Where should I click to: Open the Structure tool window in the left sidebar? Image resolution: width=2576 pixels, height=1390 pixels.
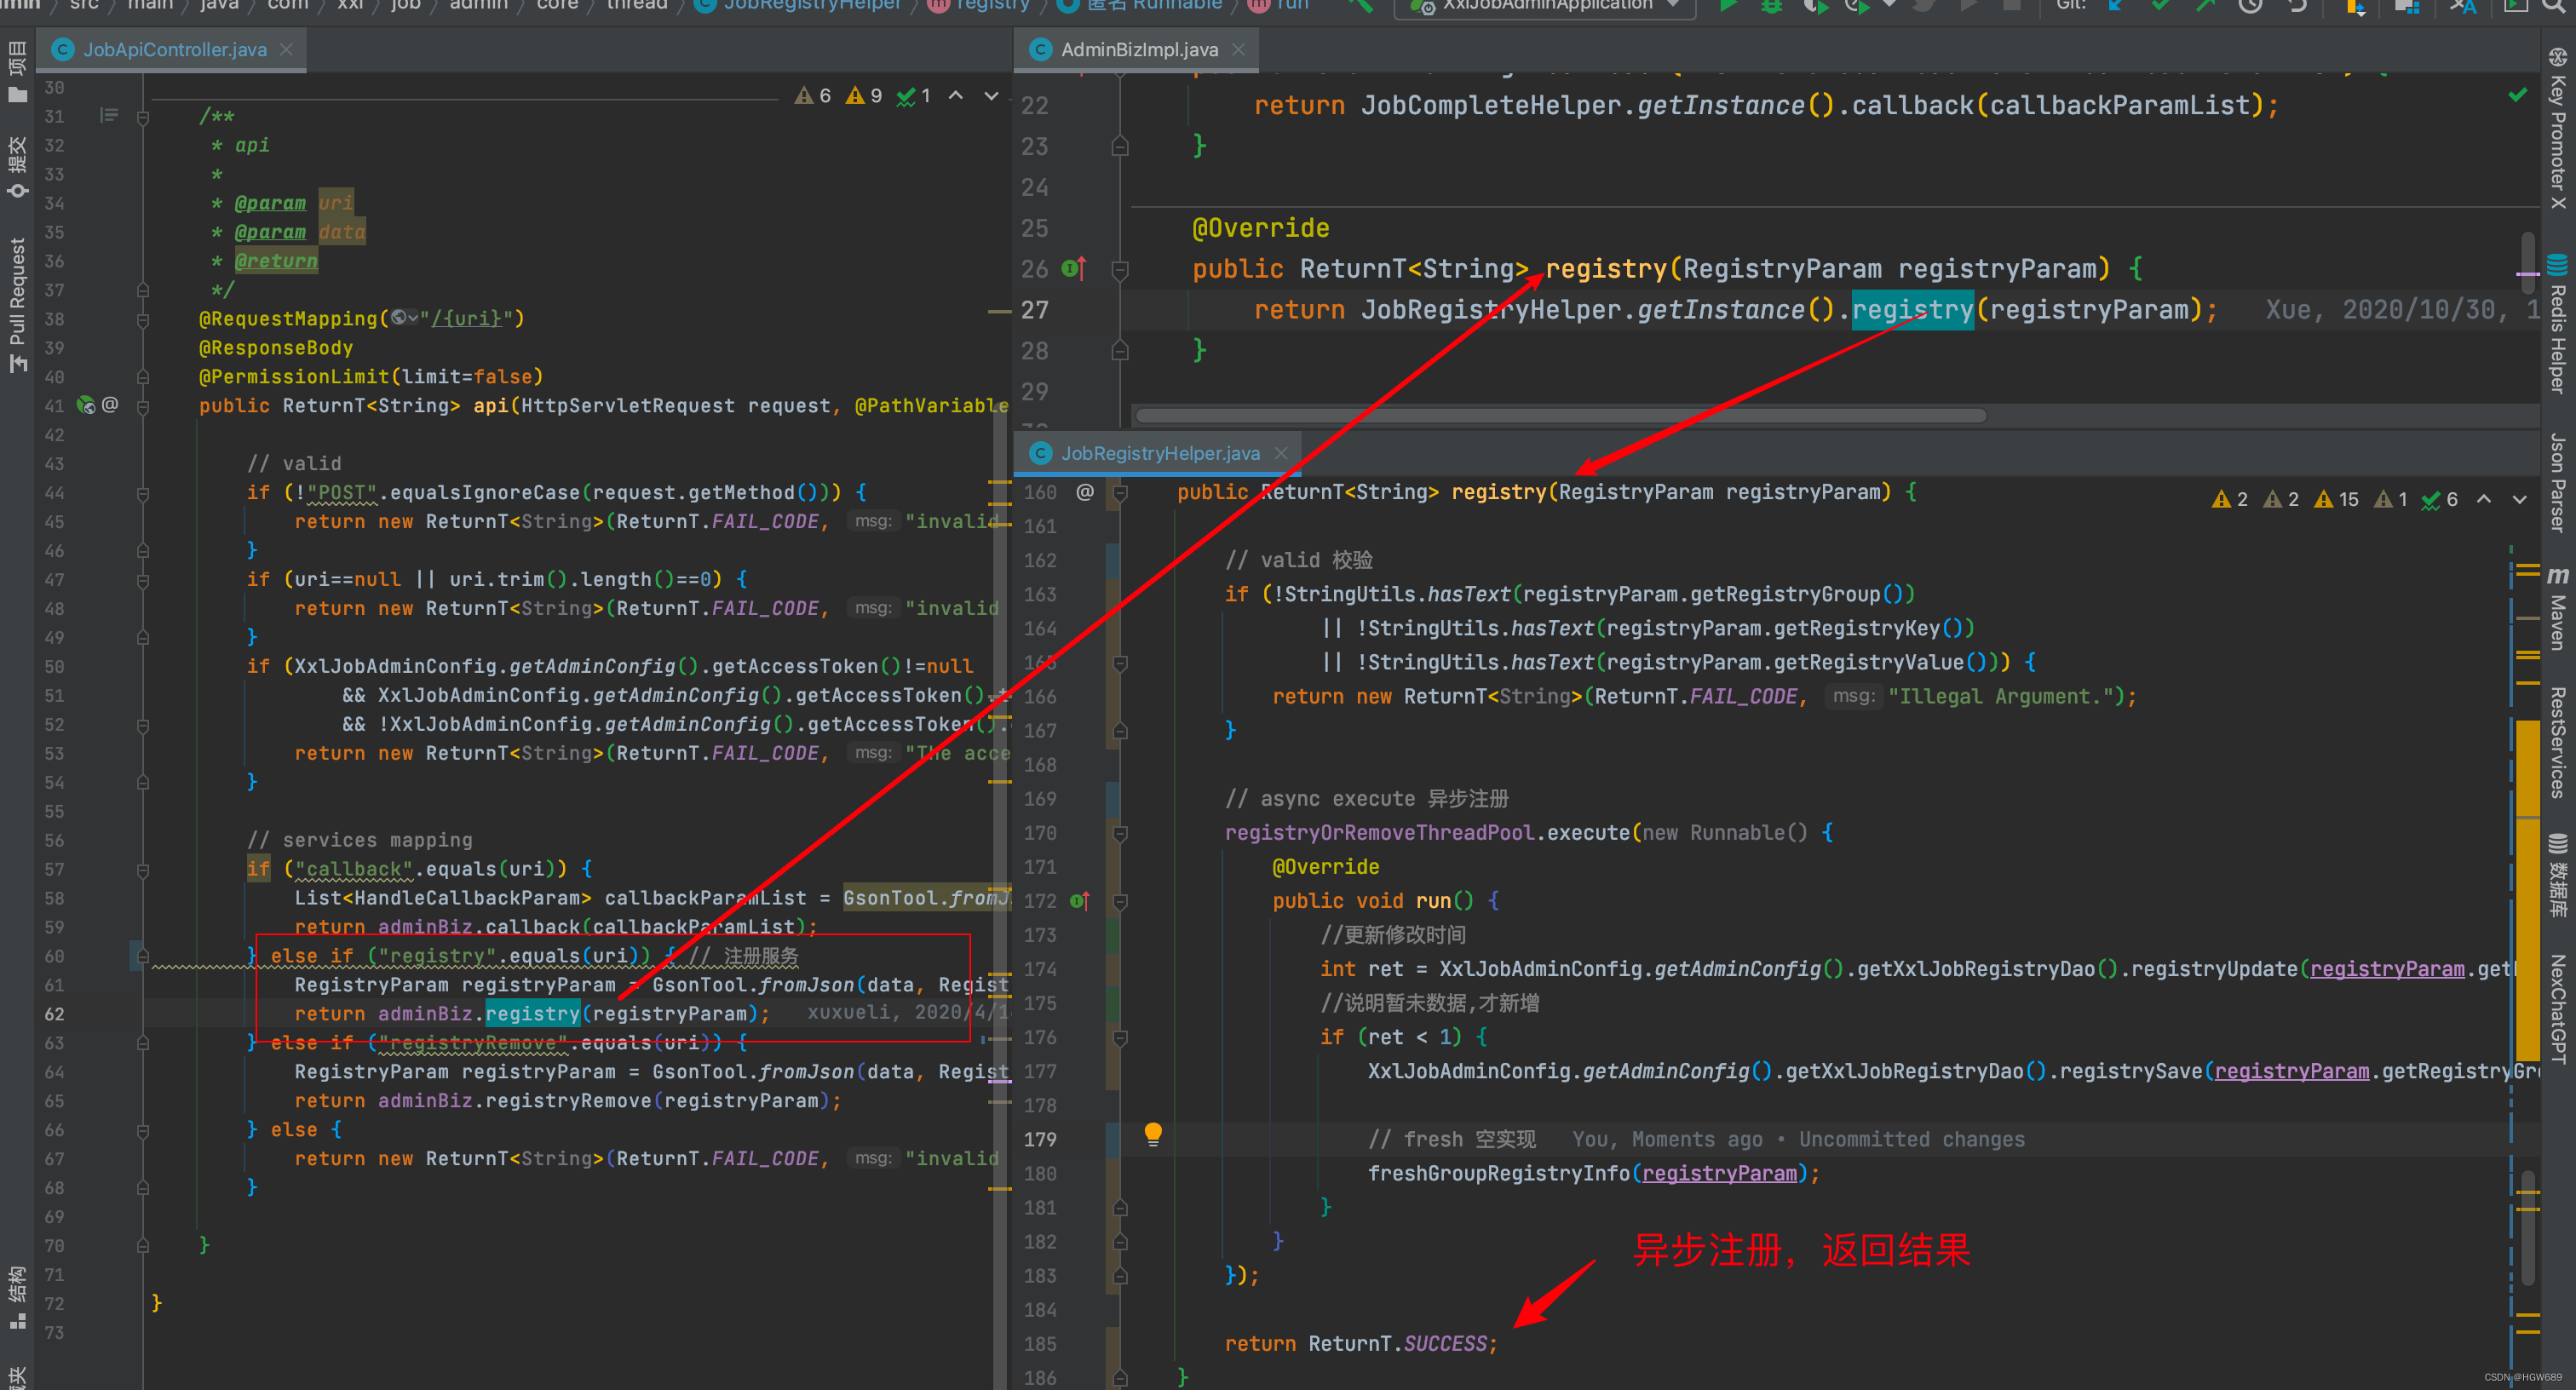(x=17, y=1297)
